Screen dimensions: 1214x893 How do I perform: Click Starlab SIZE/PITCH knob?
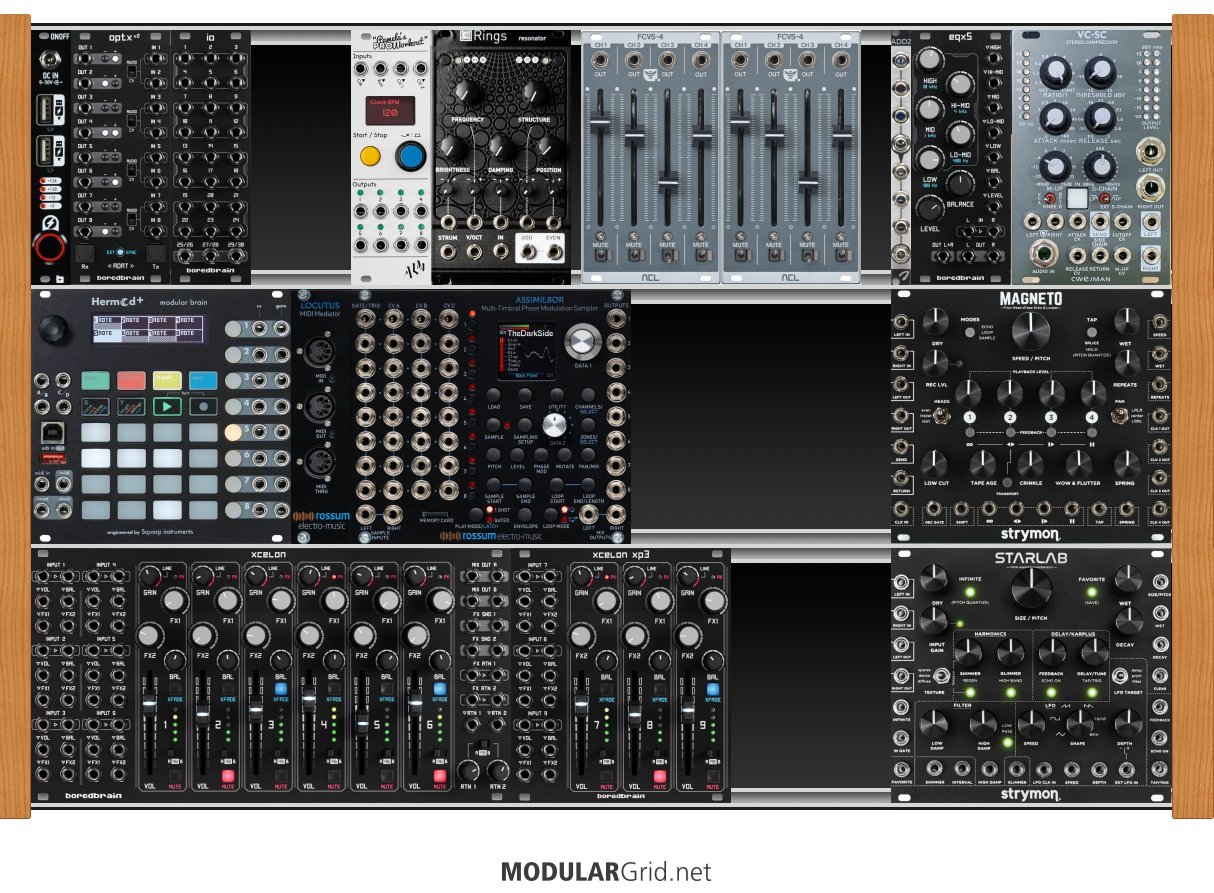(x=1031, y=588)
